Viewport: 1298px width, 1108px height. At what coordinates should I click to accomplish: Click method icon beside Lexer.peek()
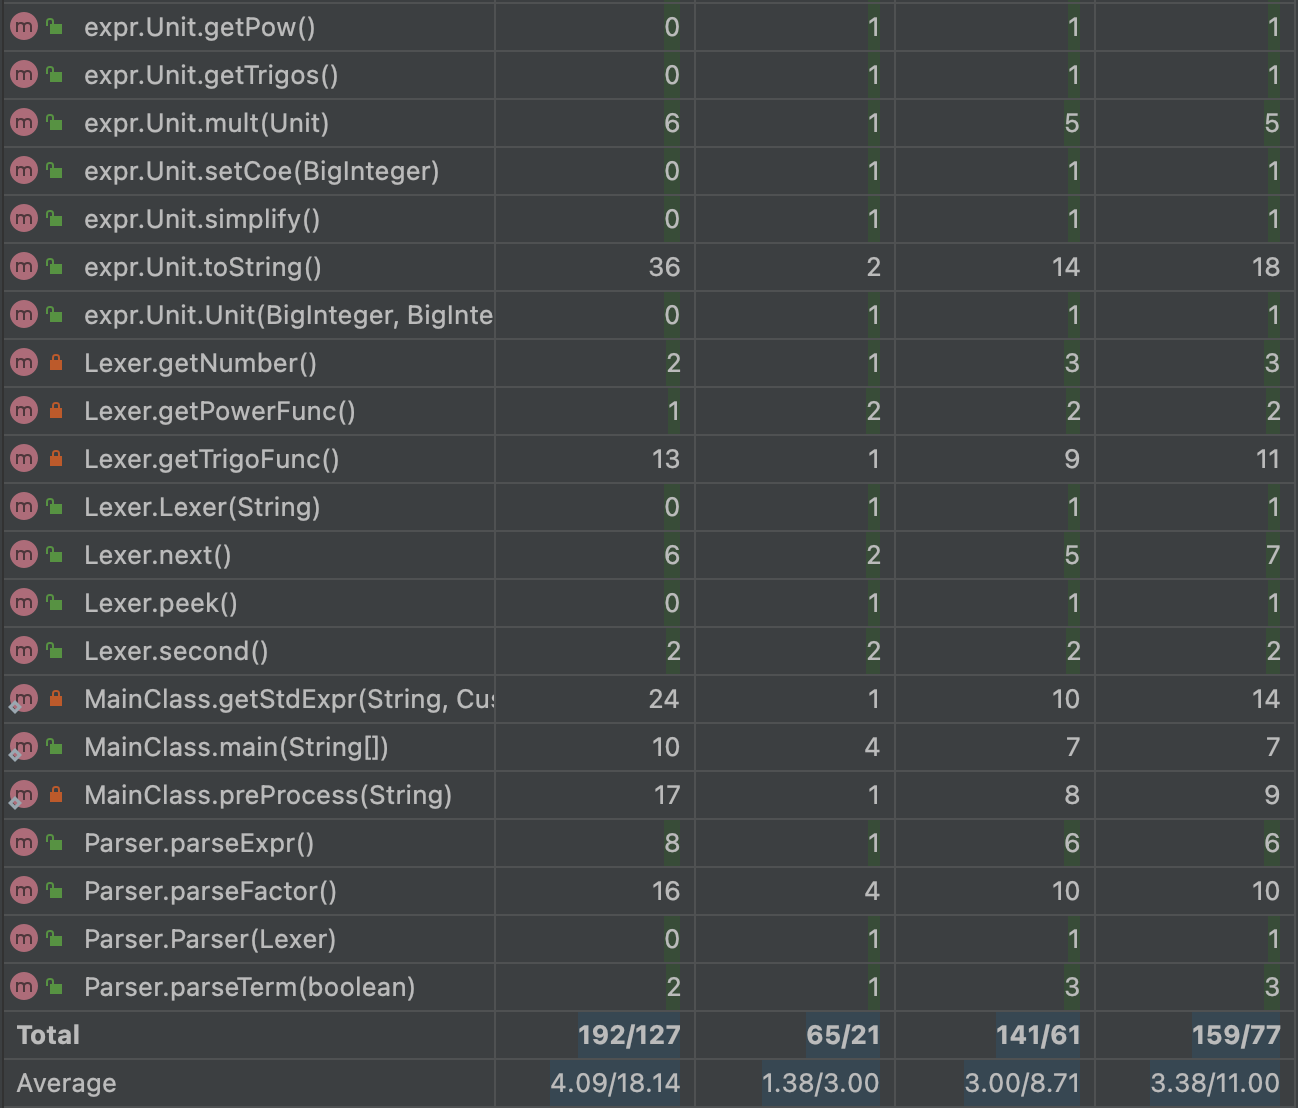(23, 603)
